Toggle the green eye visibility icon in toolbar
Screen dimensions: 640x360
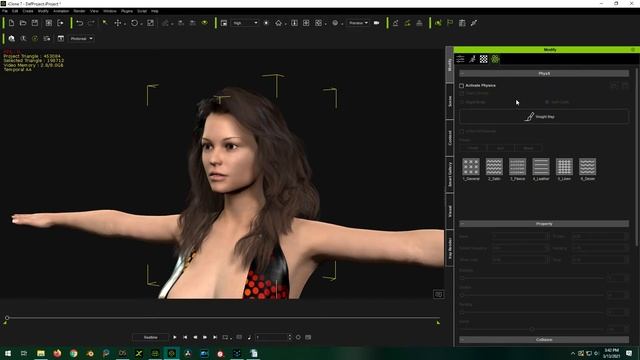pos(204,23)
